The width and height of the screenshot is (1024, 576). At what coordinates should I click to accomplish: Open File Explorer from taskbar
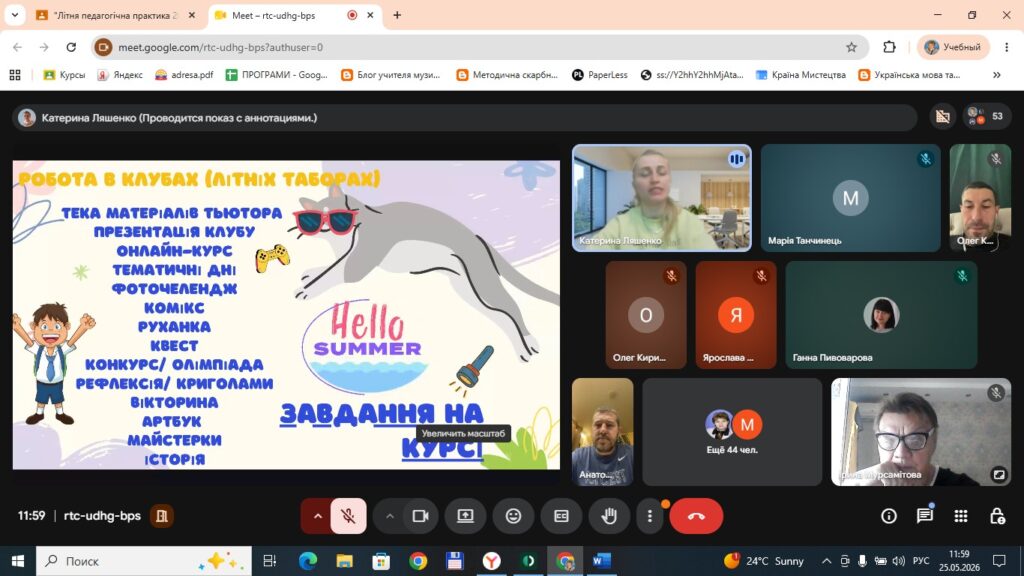point(344,561)
